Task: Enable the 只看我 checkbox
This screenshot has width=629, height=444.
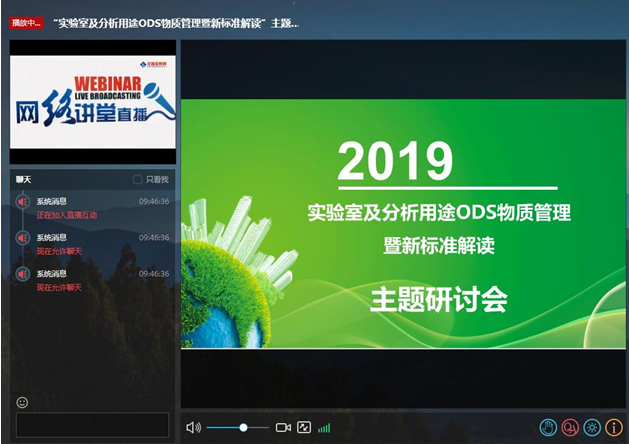Action: [137, 179]
